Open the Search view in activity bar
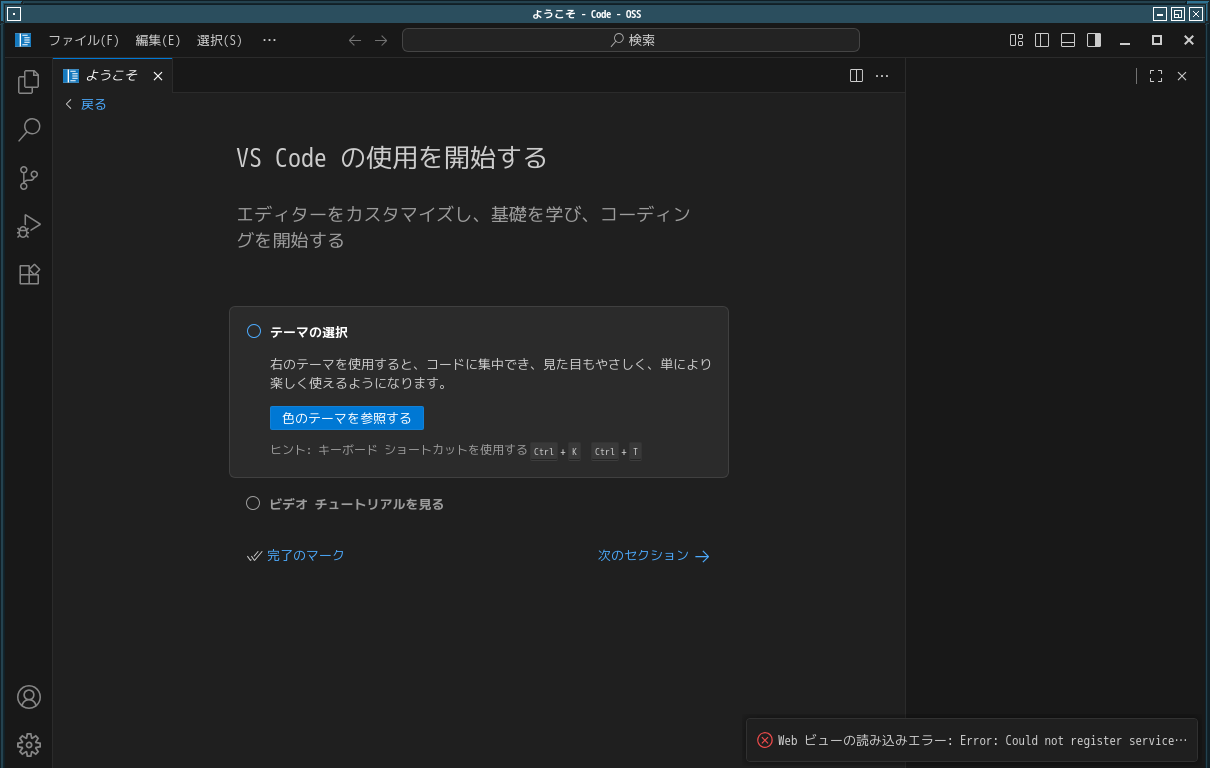Screen dimensions: 1210x768 click(29, 130)
